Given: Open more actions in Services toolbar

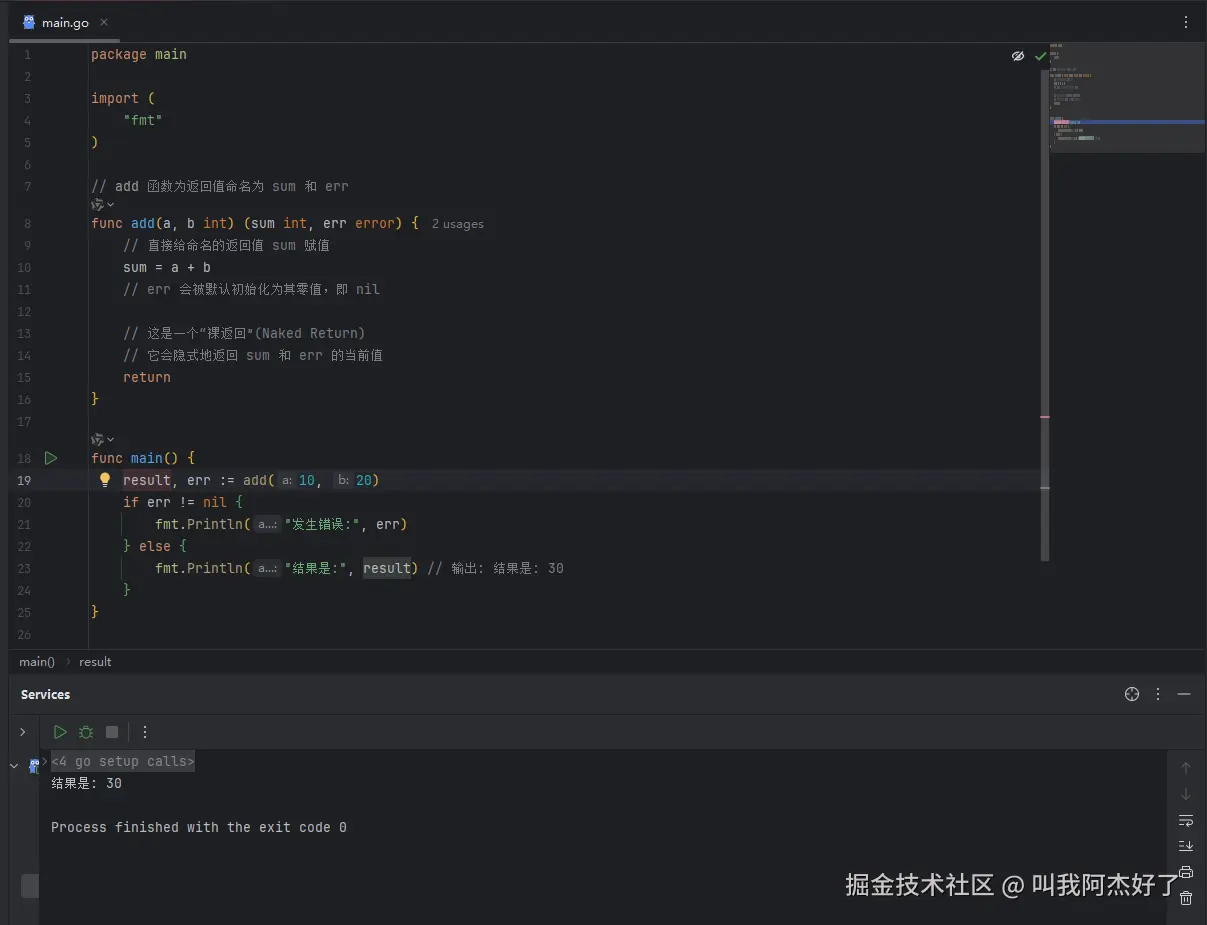Looking at the screenshot, I should click(145, 732).
